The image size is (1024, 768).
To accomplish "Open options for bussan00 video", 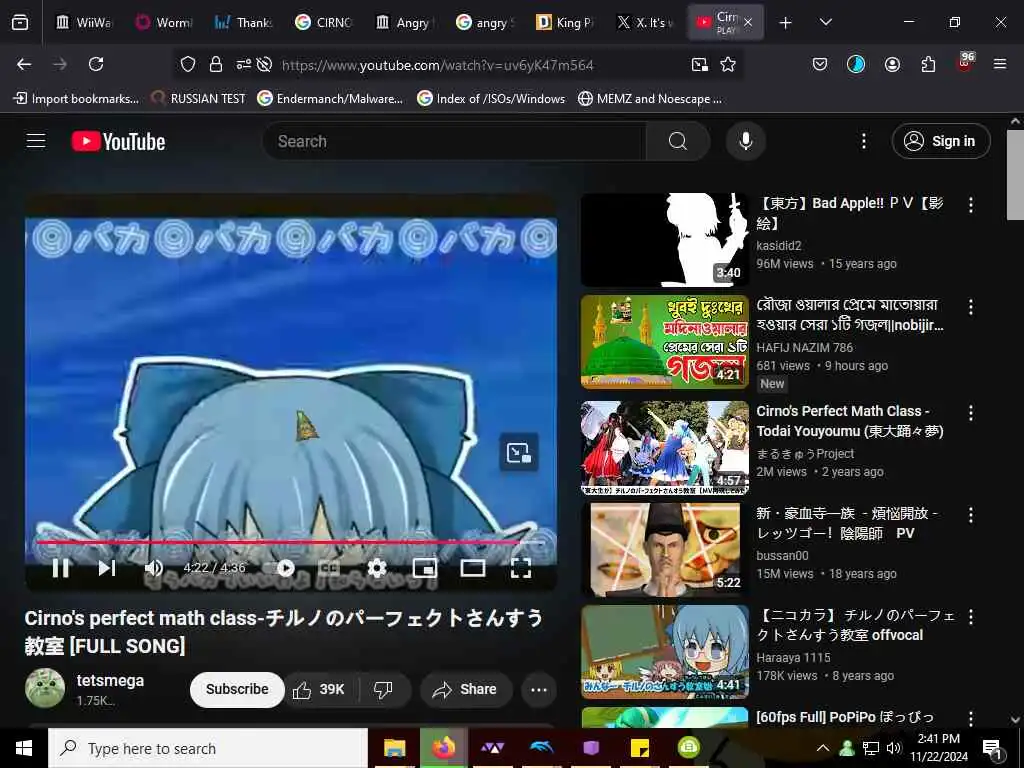I will (970, 515).
